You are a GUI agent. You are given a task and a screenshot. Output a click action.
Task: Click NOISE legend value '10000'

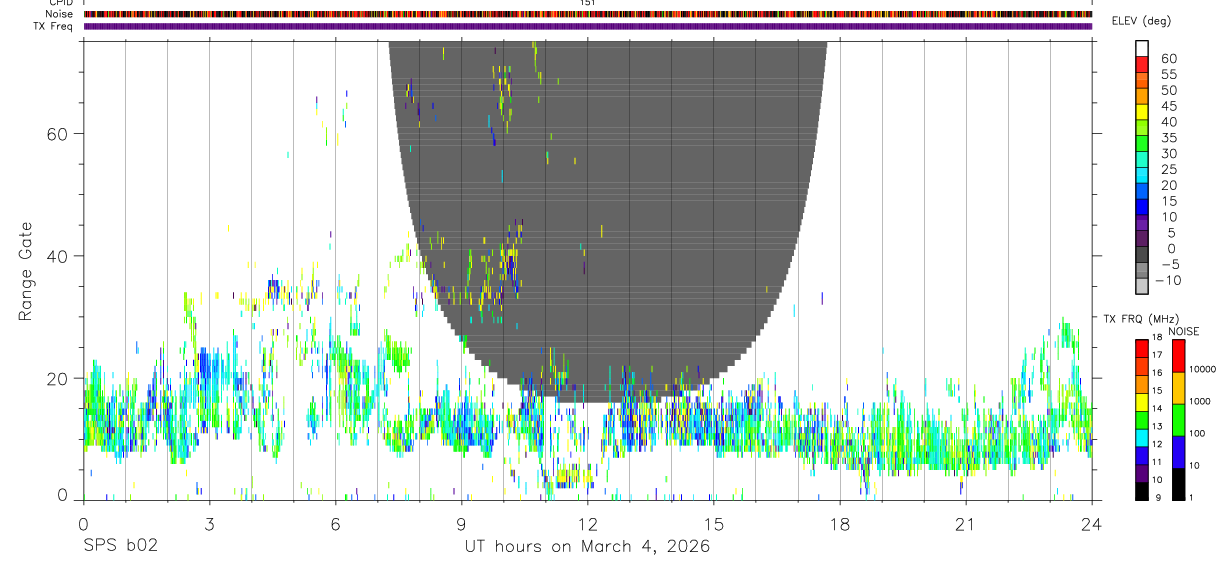pyautogui.click(x=1204, y=369)
